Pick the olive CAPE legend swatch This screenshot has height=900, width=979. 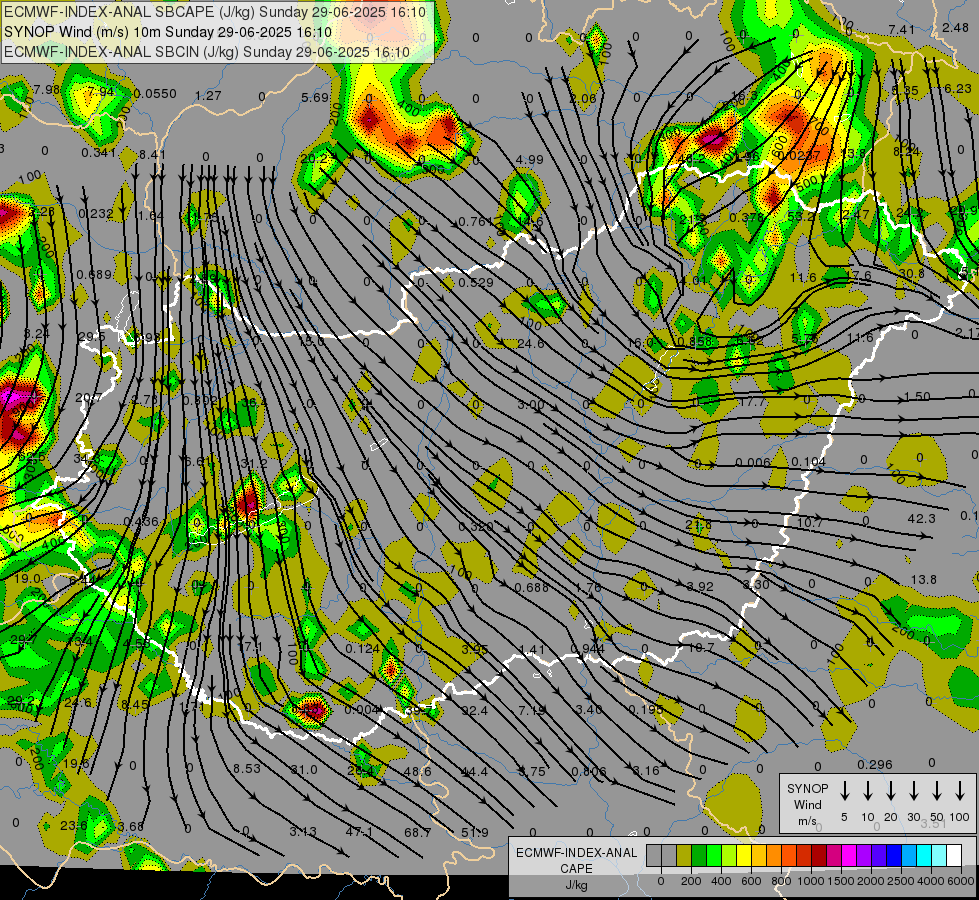tap(684, 856)
